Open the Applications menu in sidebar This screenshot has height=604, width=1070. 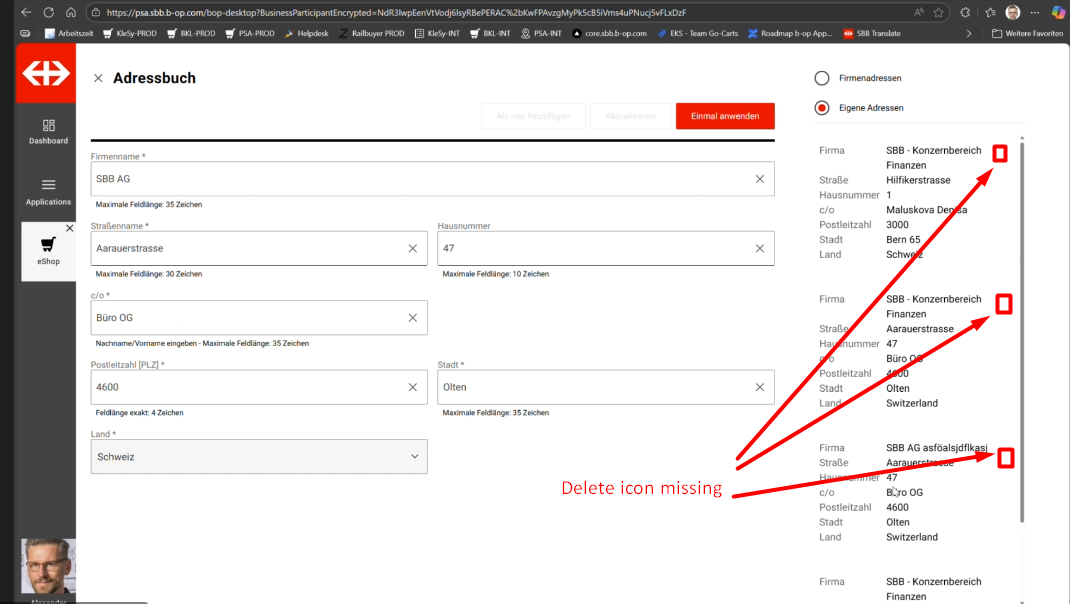coord(48,191)
